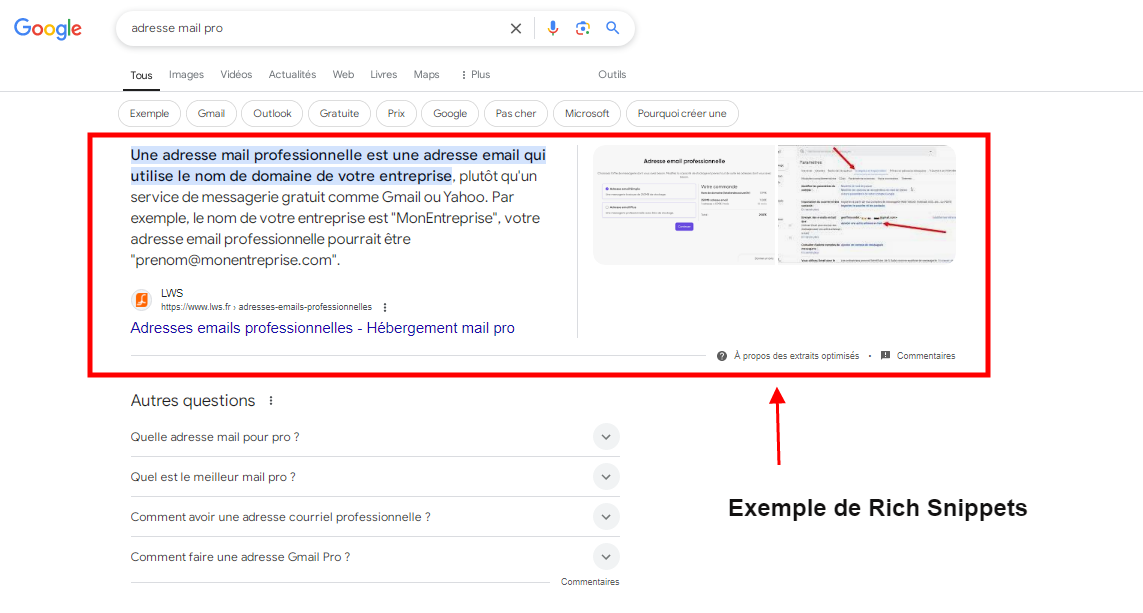Click inside the search input field
The height and width of the screenshot is (613, 1143).
pos(300,28)
